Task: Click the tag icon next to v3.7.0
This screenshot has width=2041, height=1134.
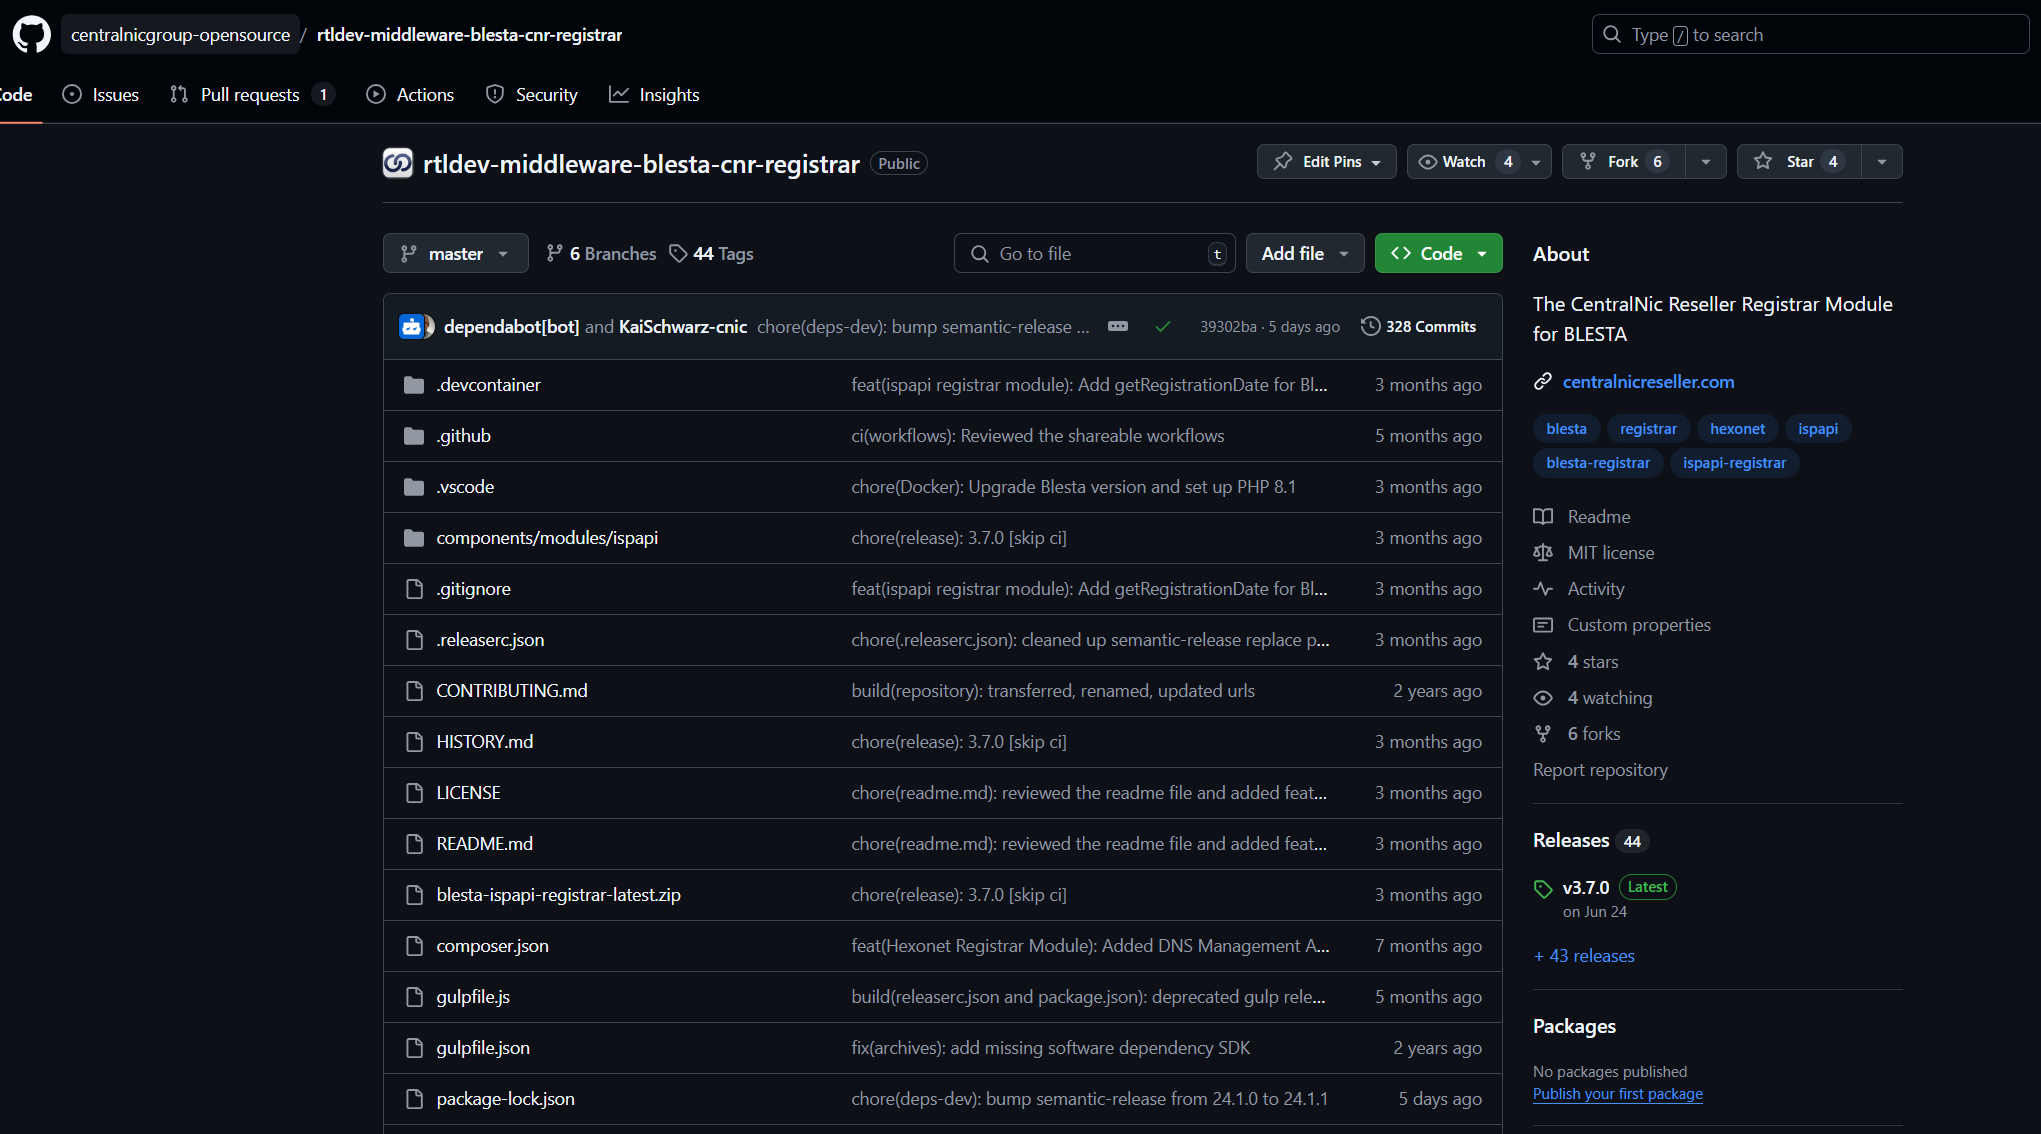Action: (1543, 888)
